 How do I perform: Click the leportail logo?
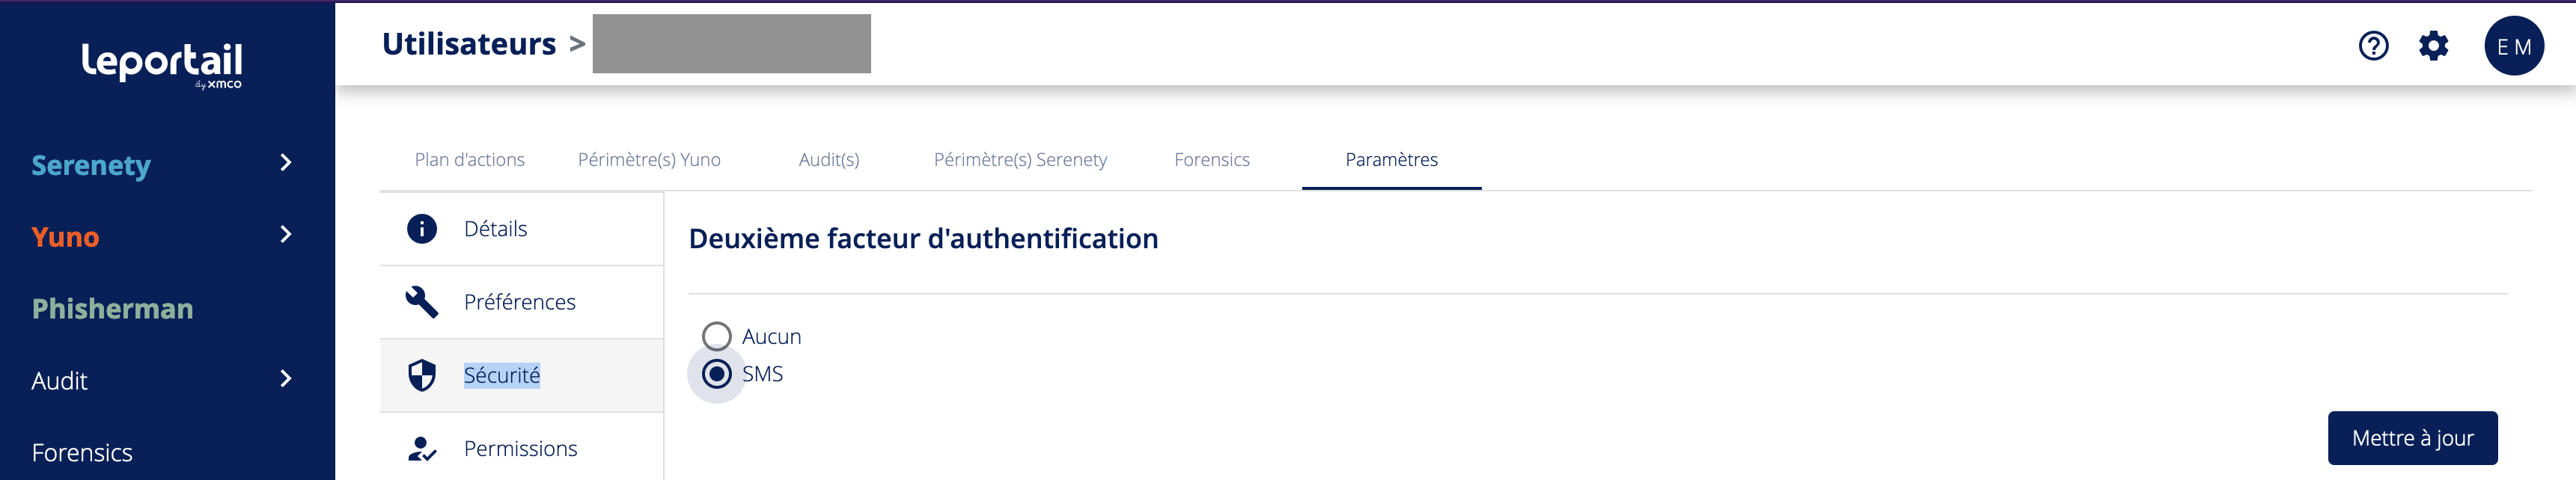(162, 63)
